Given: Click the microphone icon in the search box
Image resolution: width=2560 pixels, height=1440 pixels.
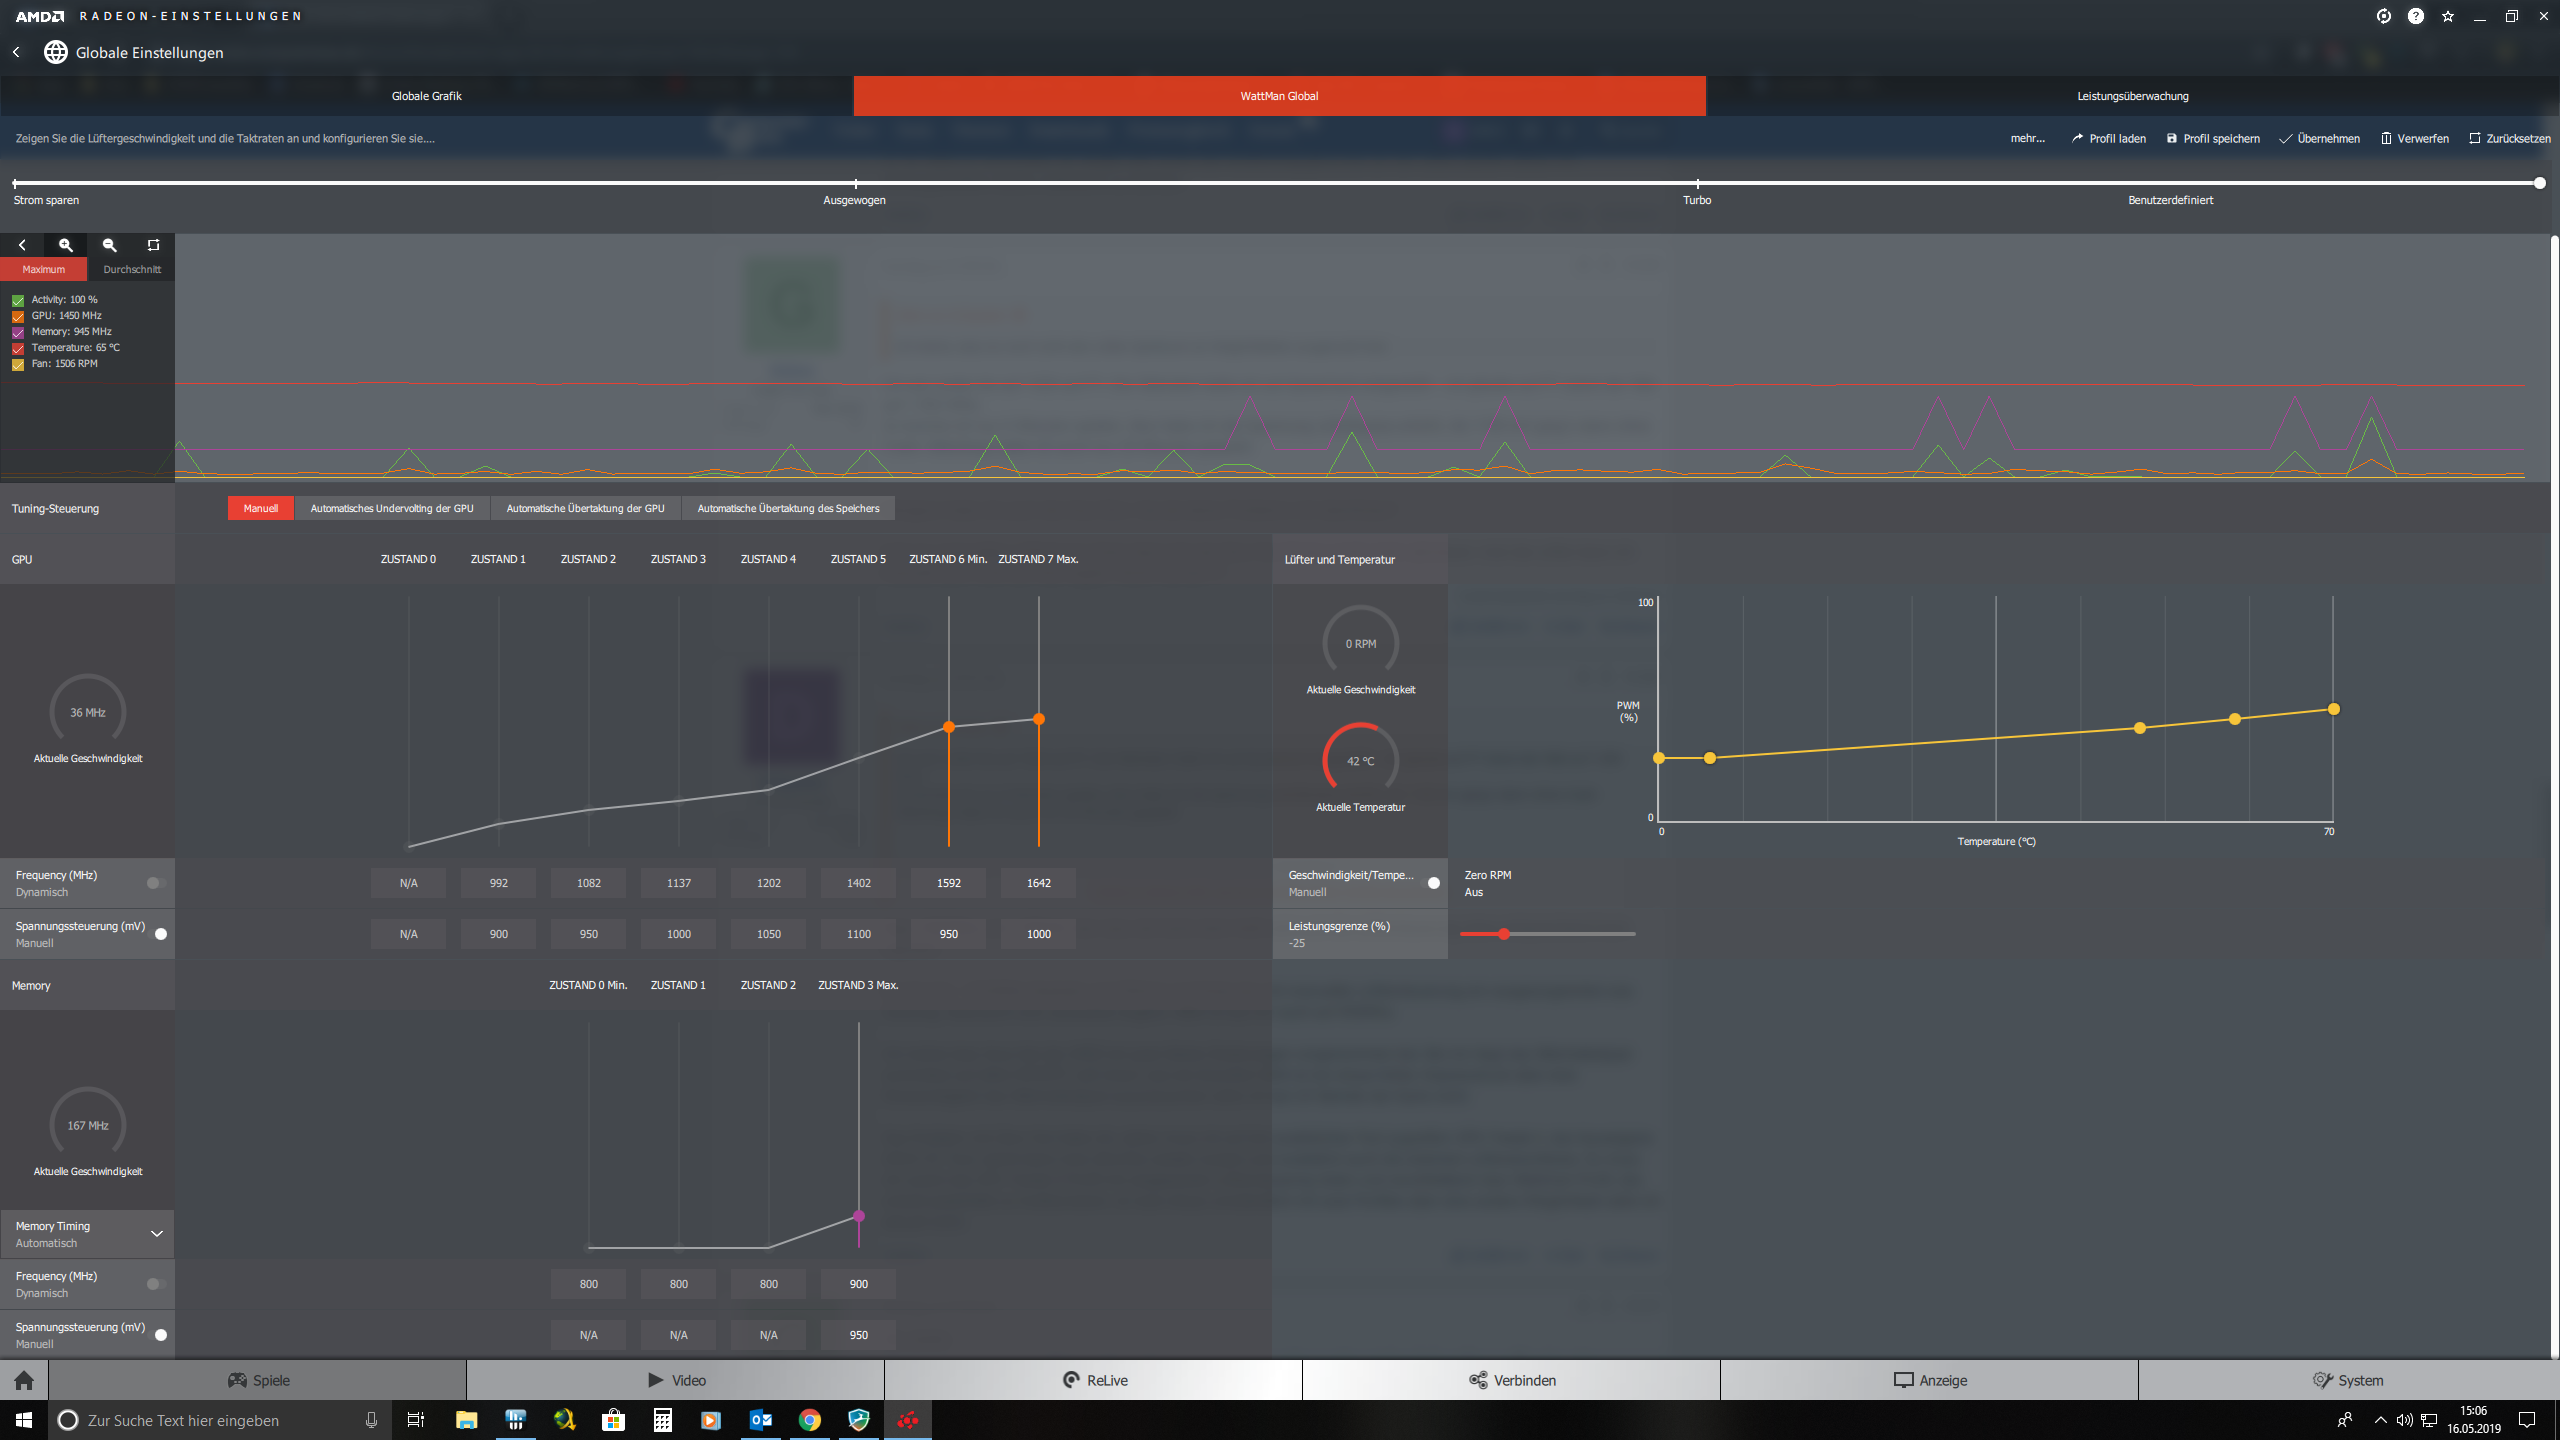Looking at the screenshot, I should click(x=371, y=1420).
